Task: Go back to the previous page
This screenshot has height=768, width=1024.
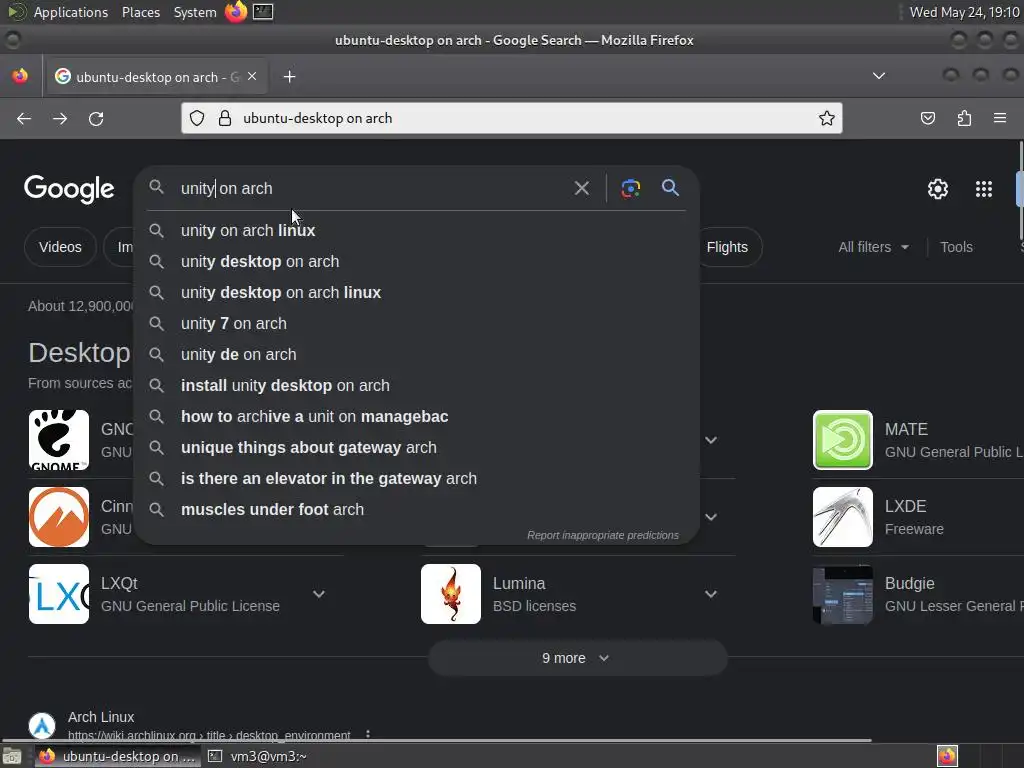Action: [24, 118]
